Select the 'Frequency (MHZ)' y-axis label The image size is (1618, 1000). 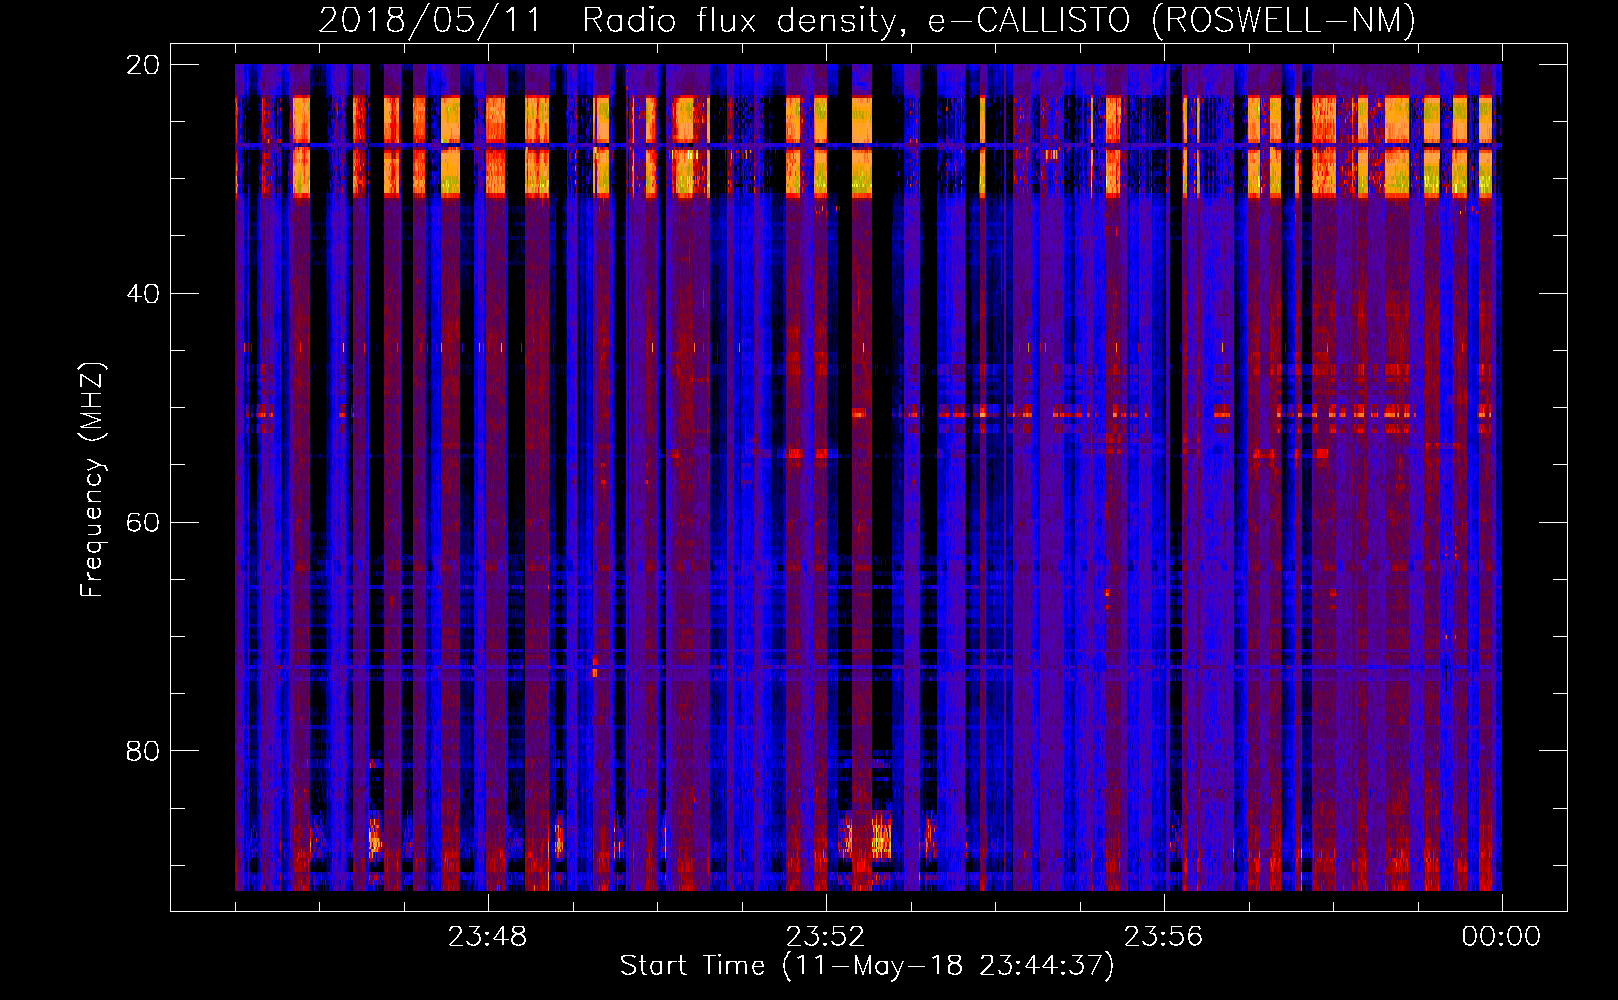pos(92,480)
